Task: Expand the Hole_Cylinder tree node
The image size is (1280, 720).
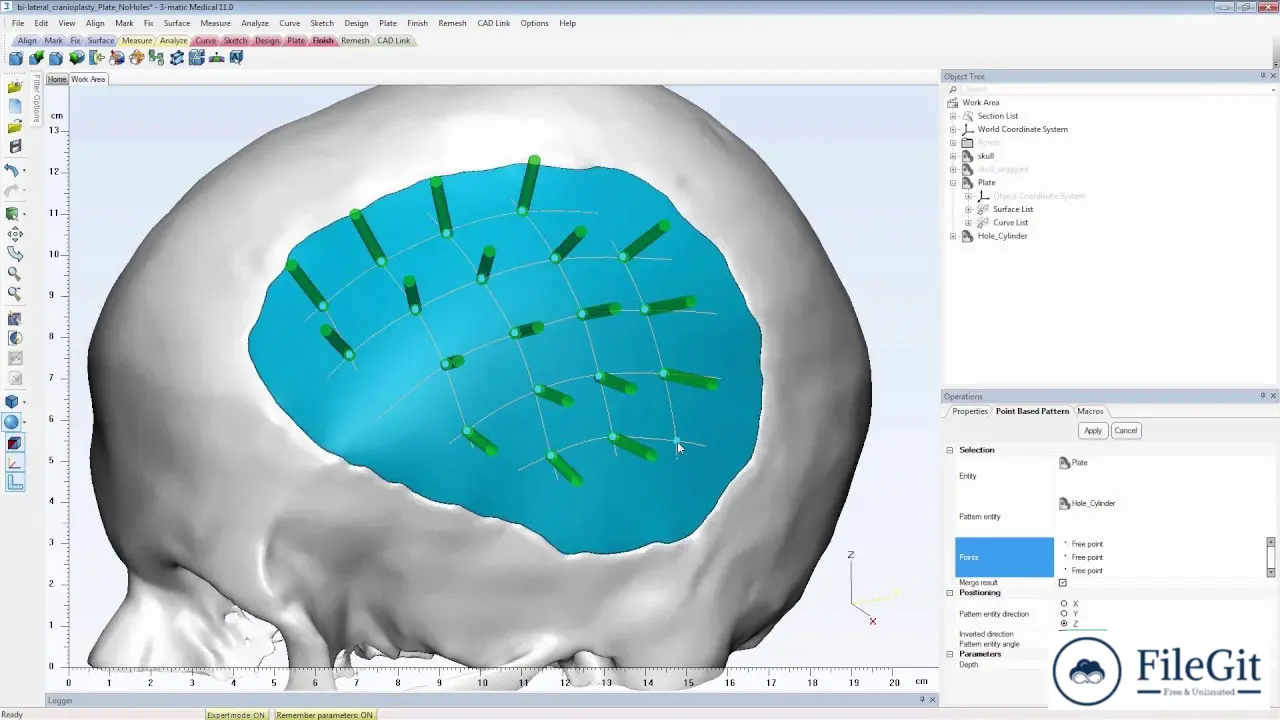Action: pyautogui.click(x=953, y=236)
